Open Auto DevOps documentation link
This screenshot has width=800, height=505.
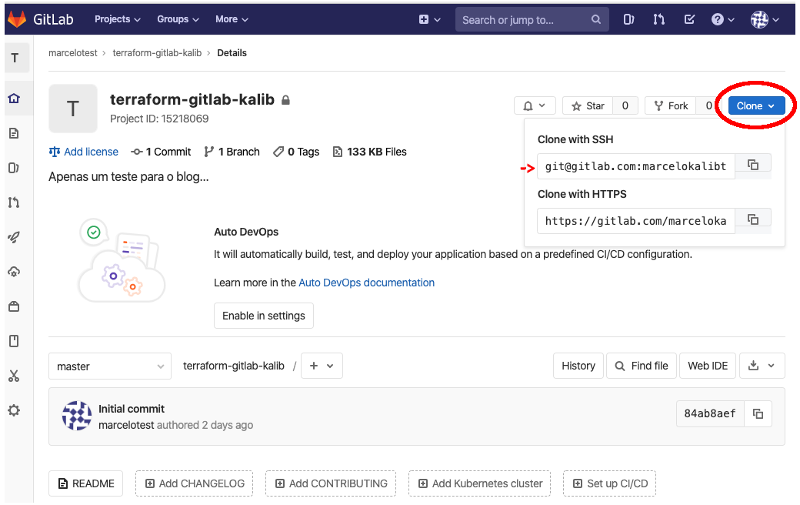[366, 283]
